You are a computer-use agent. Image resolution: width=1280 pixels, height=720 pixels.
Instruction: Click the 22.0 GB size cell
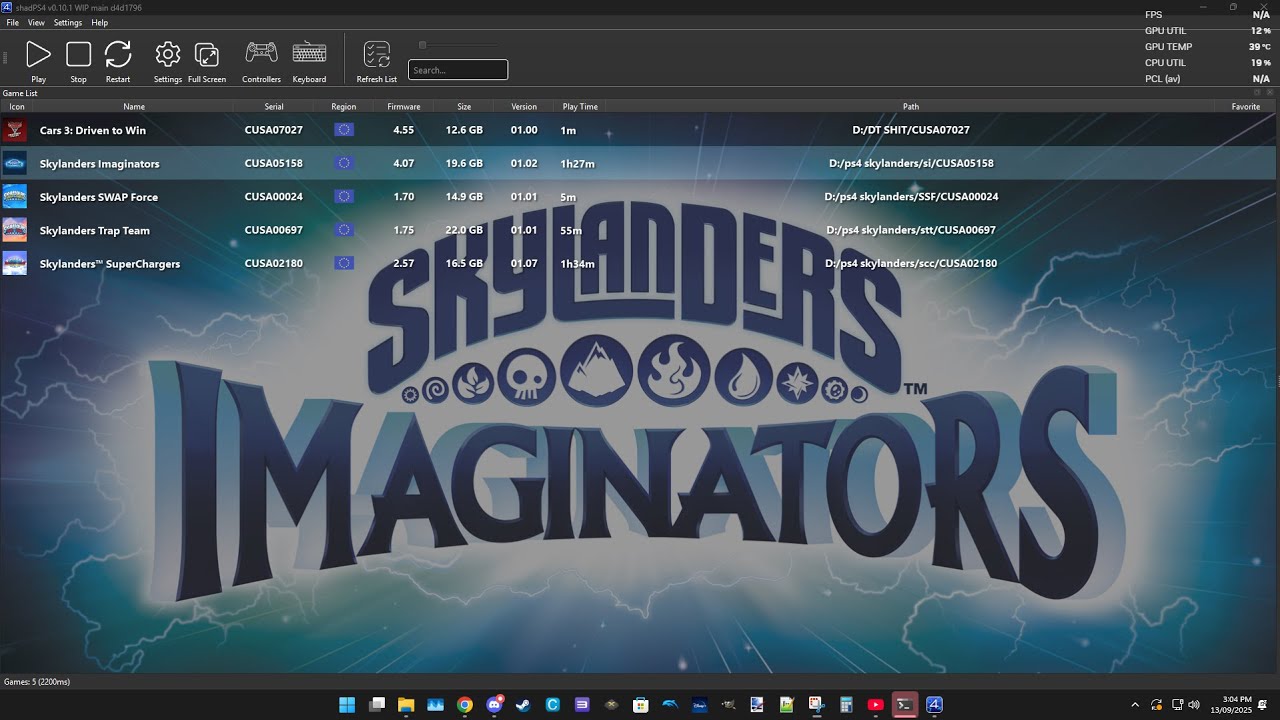pos(464,230)
